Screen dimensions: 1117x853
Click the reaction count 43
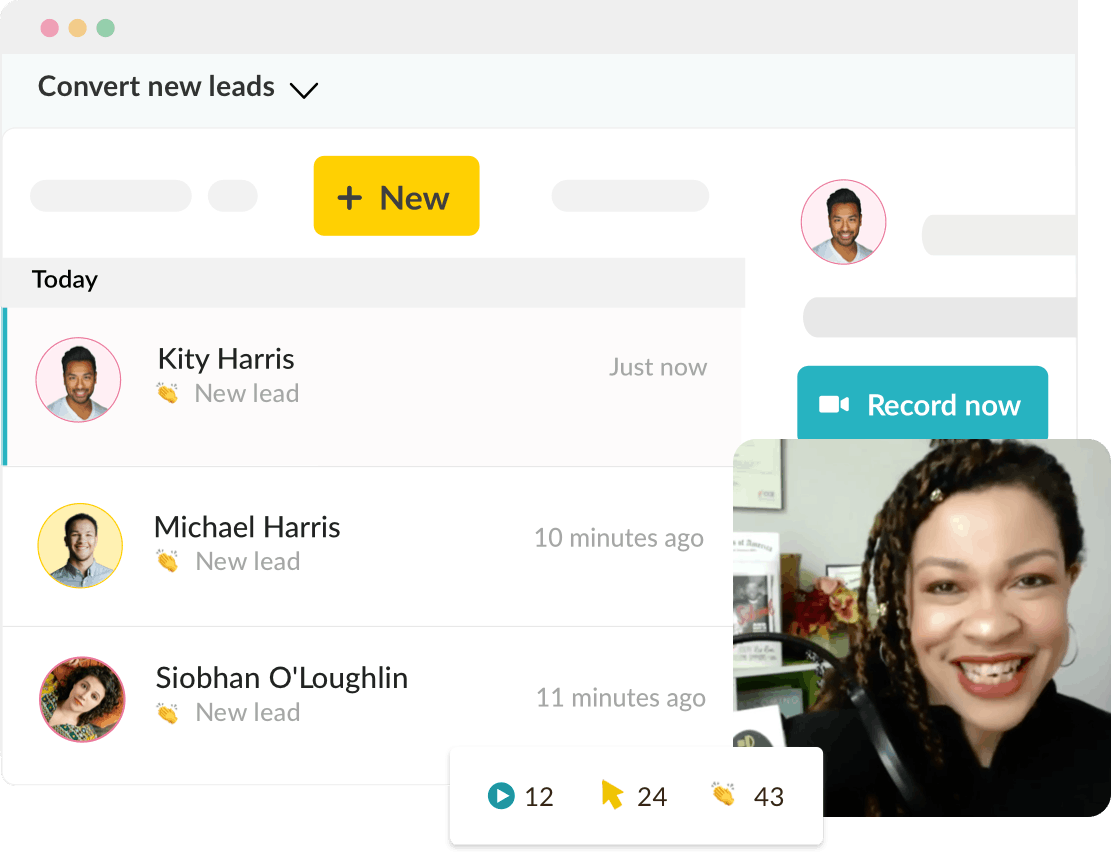click(769, 797)
